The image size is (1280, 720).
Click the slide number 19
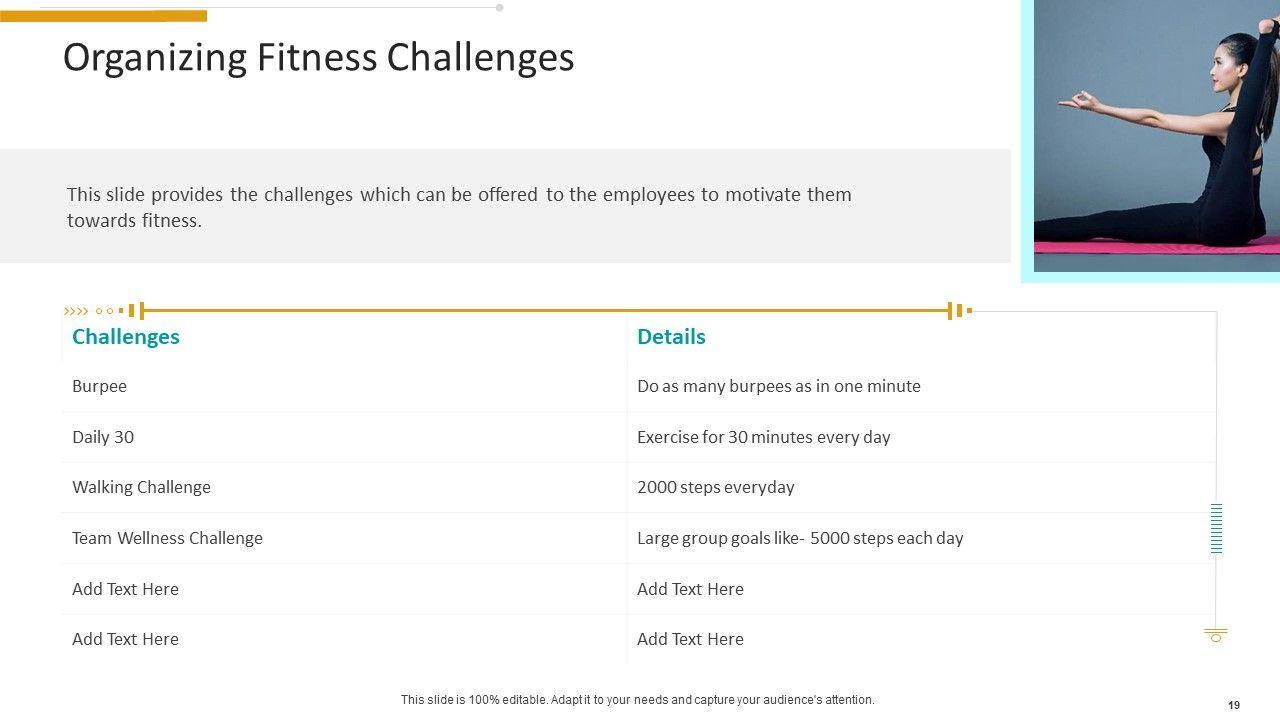[1234, 705]
